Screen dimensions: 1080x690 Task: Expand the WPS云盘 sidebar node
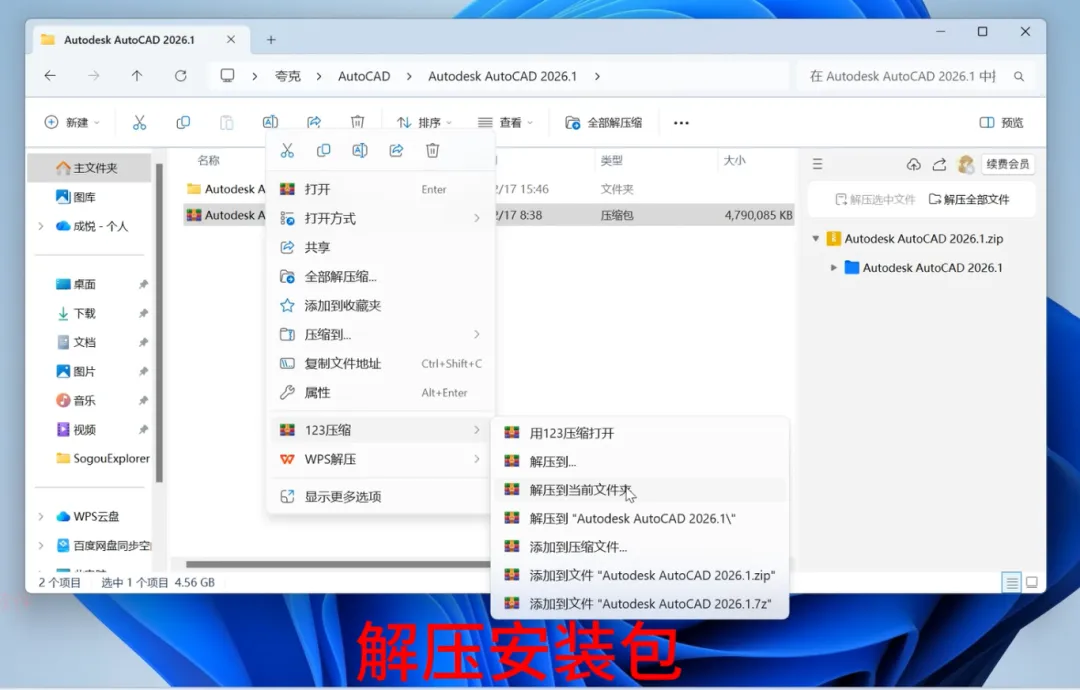(x=41, y=516)
